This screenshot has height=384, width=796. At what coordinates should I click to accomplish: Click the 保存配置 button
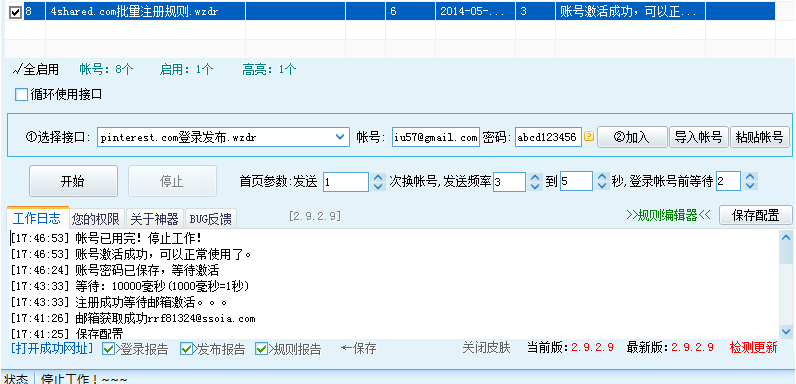point(755,215)
